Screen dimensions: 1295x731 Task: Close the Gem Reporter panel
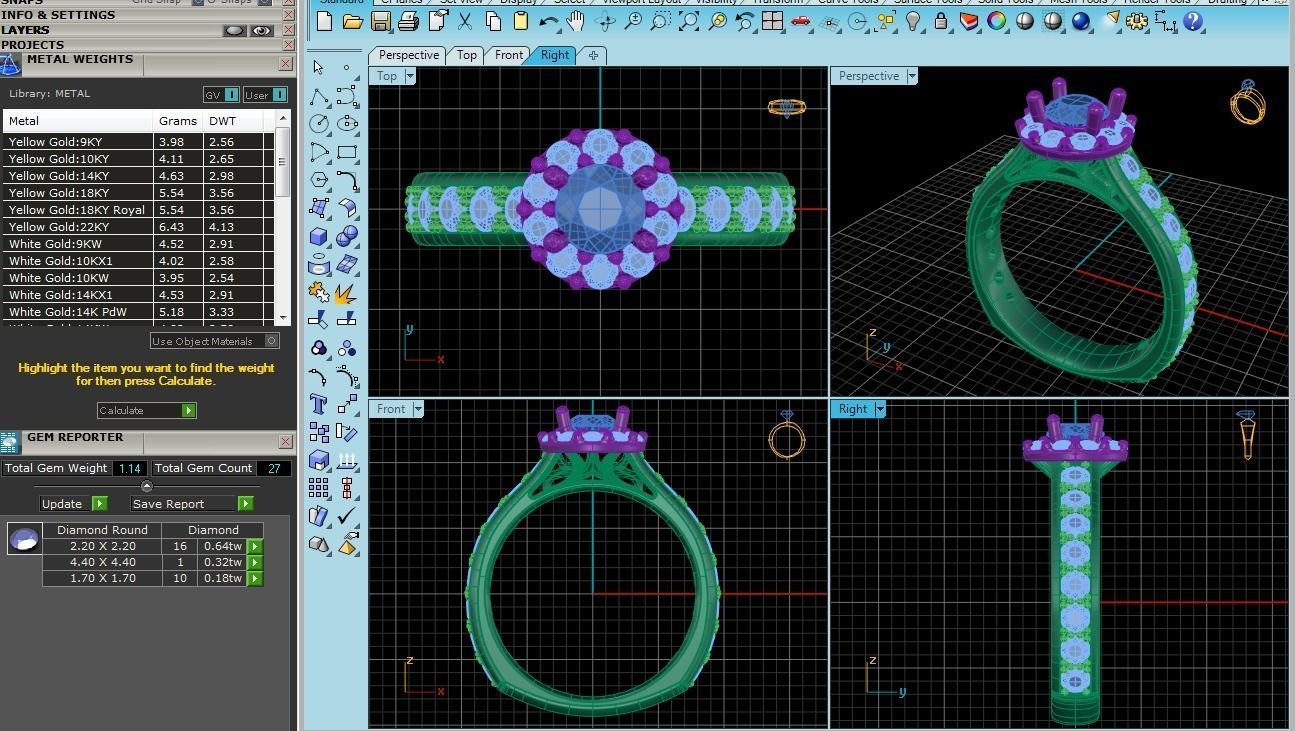click(x=285, y=441)
